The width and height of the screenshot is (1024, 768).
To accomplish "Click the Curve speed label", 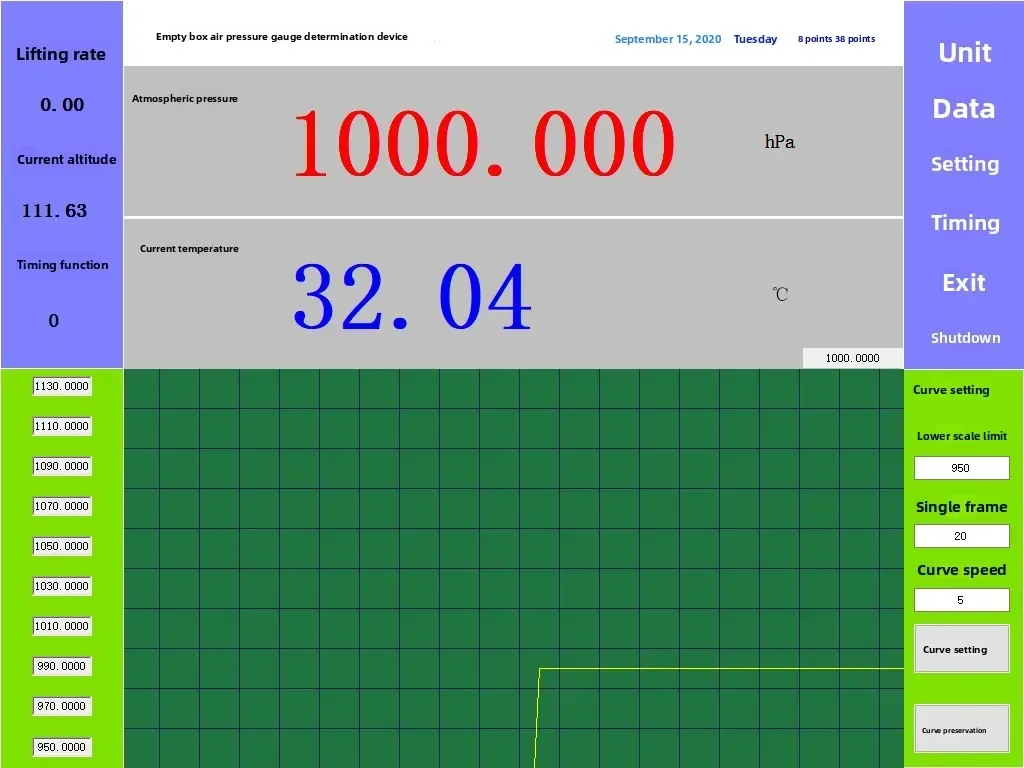I will click(x=961, y=570).
